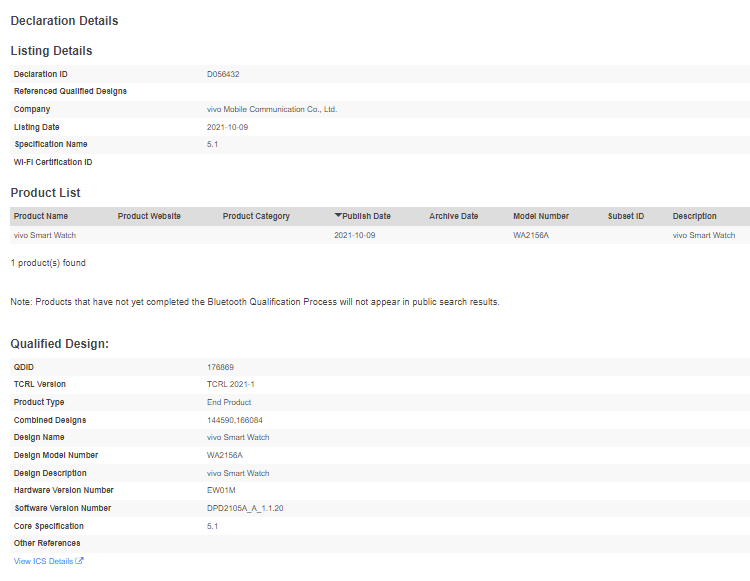
Task: Click the Declaration Details heading
Action: 64,21
